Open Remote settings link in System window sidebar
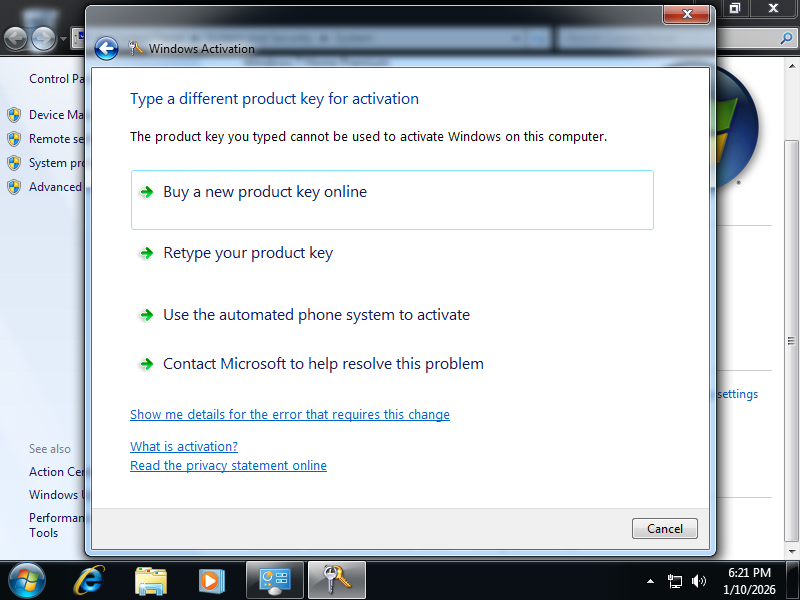The height and width of the screenshot is (600, 800). coord(56,139)
